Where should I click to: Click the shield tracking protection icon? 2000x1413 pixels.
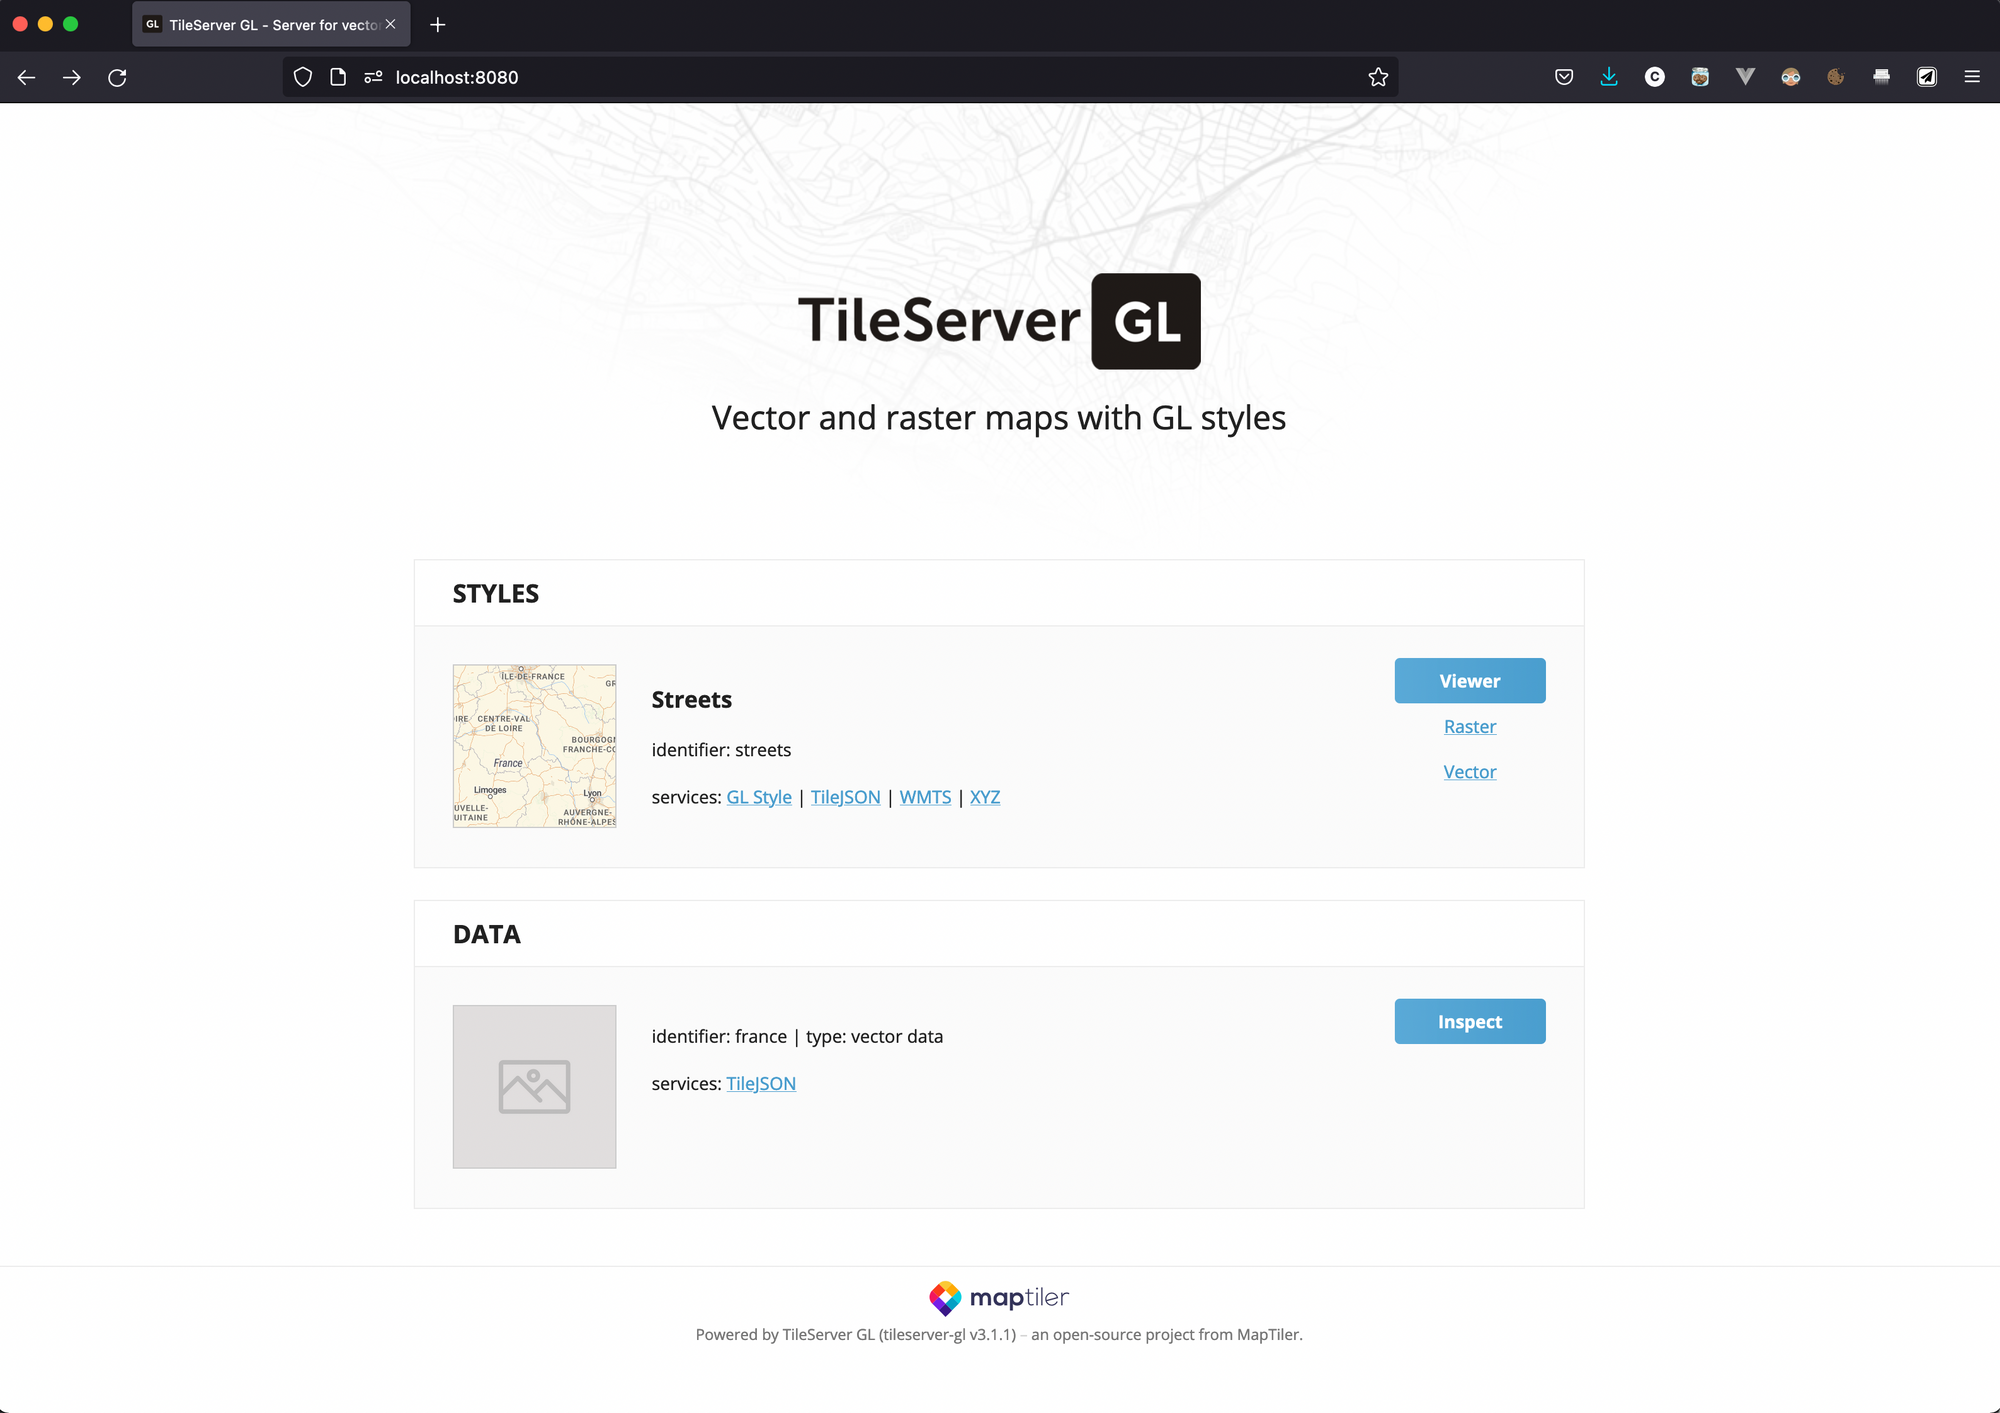(x=303, y=77)
